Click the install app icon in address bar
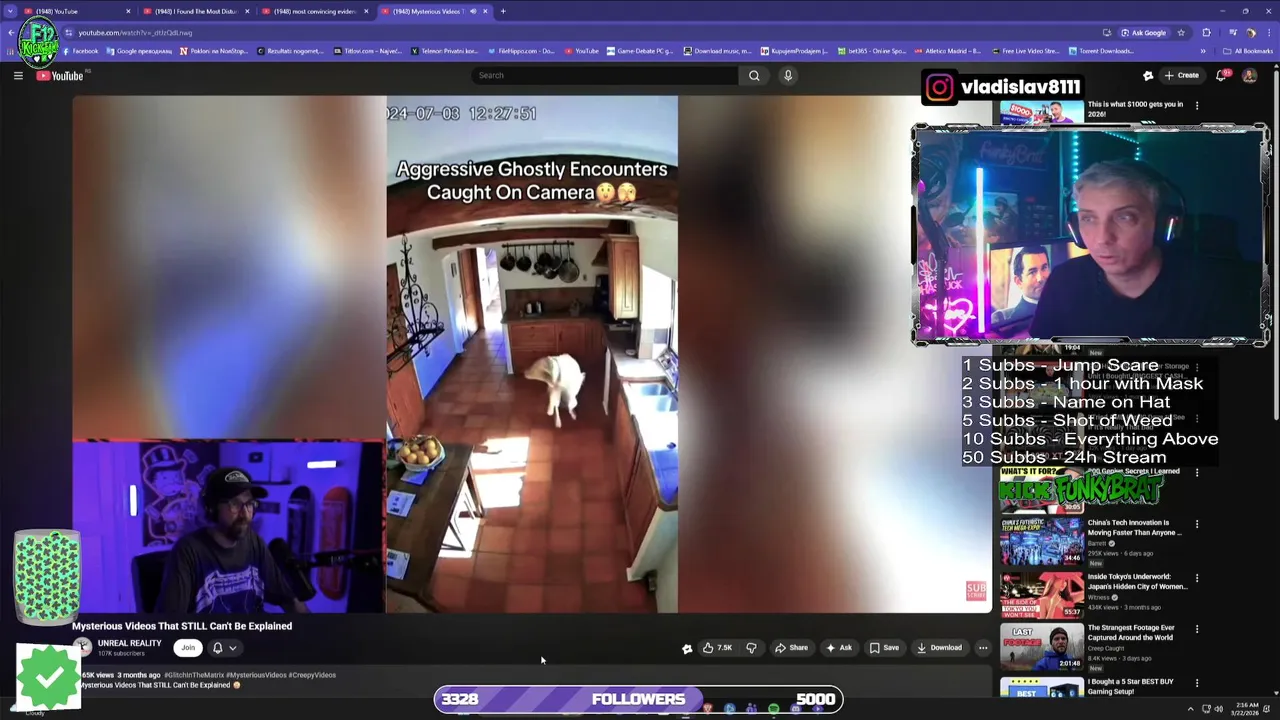The image size is (1280, 720). coord(1106,32)
